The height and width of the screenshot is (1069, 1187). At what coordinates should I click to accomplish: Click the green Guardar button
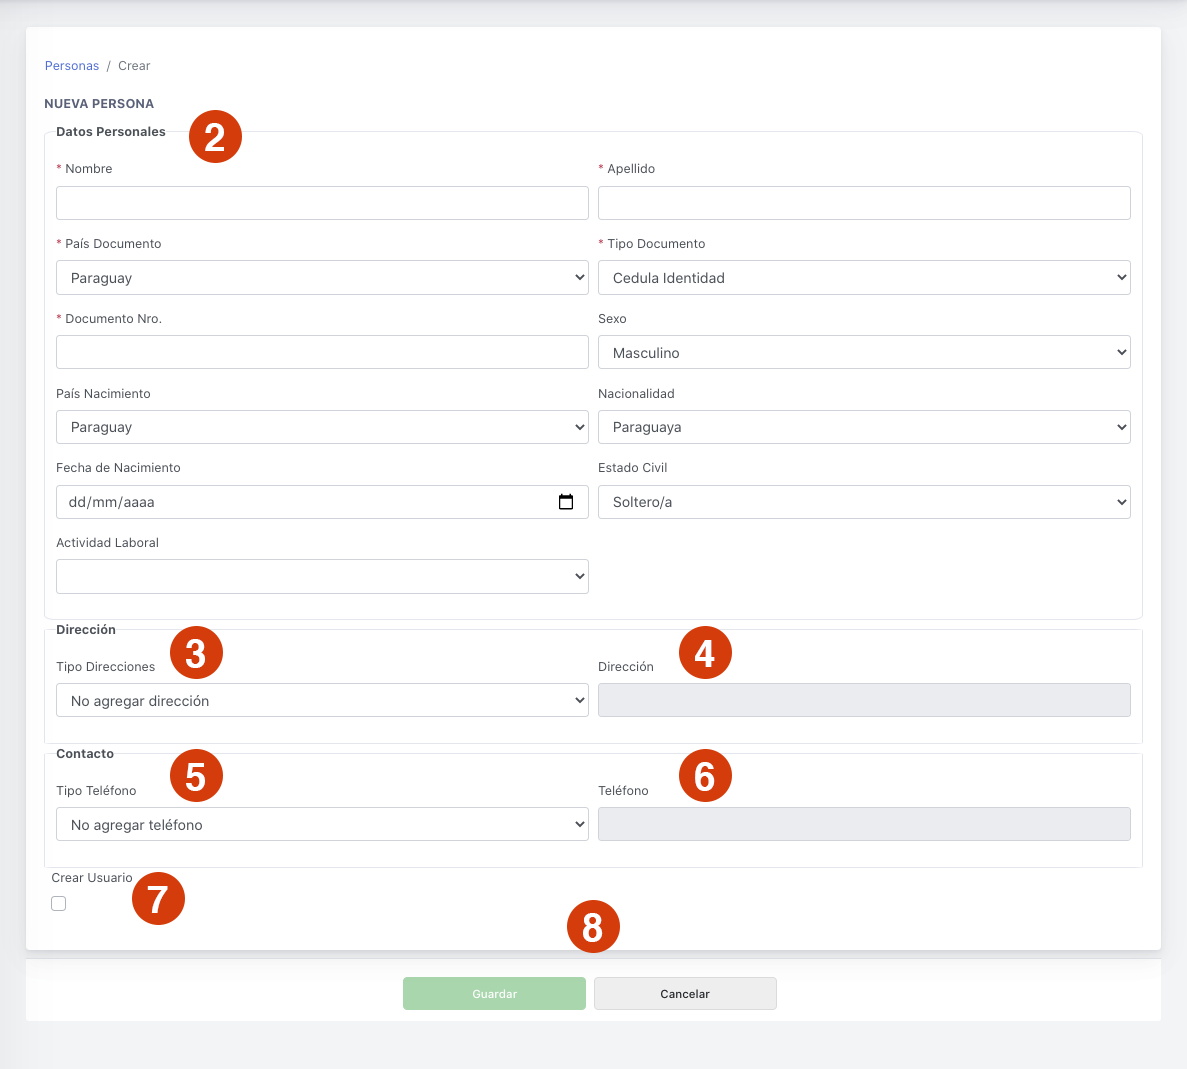coord(494,994)
